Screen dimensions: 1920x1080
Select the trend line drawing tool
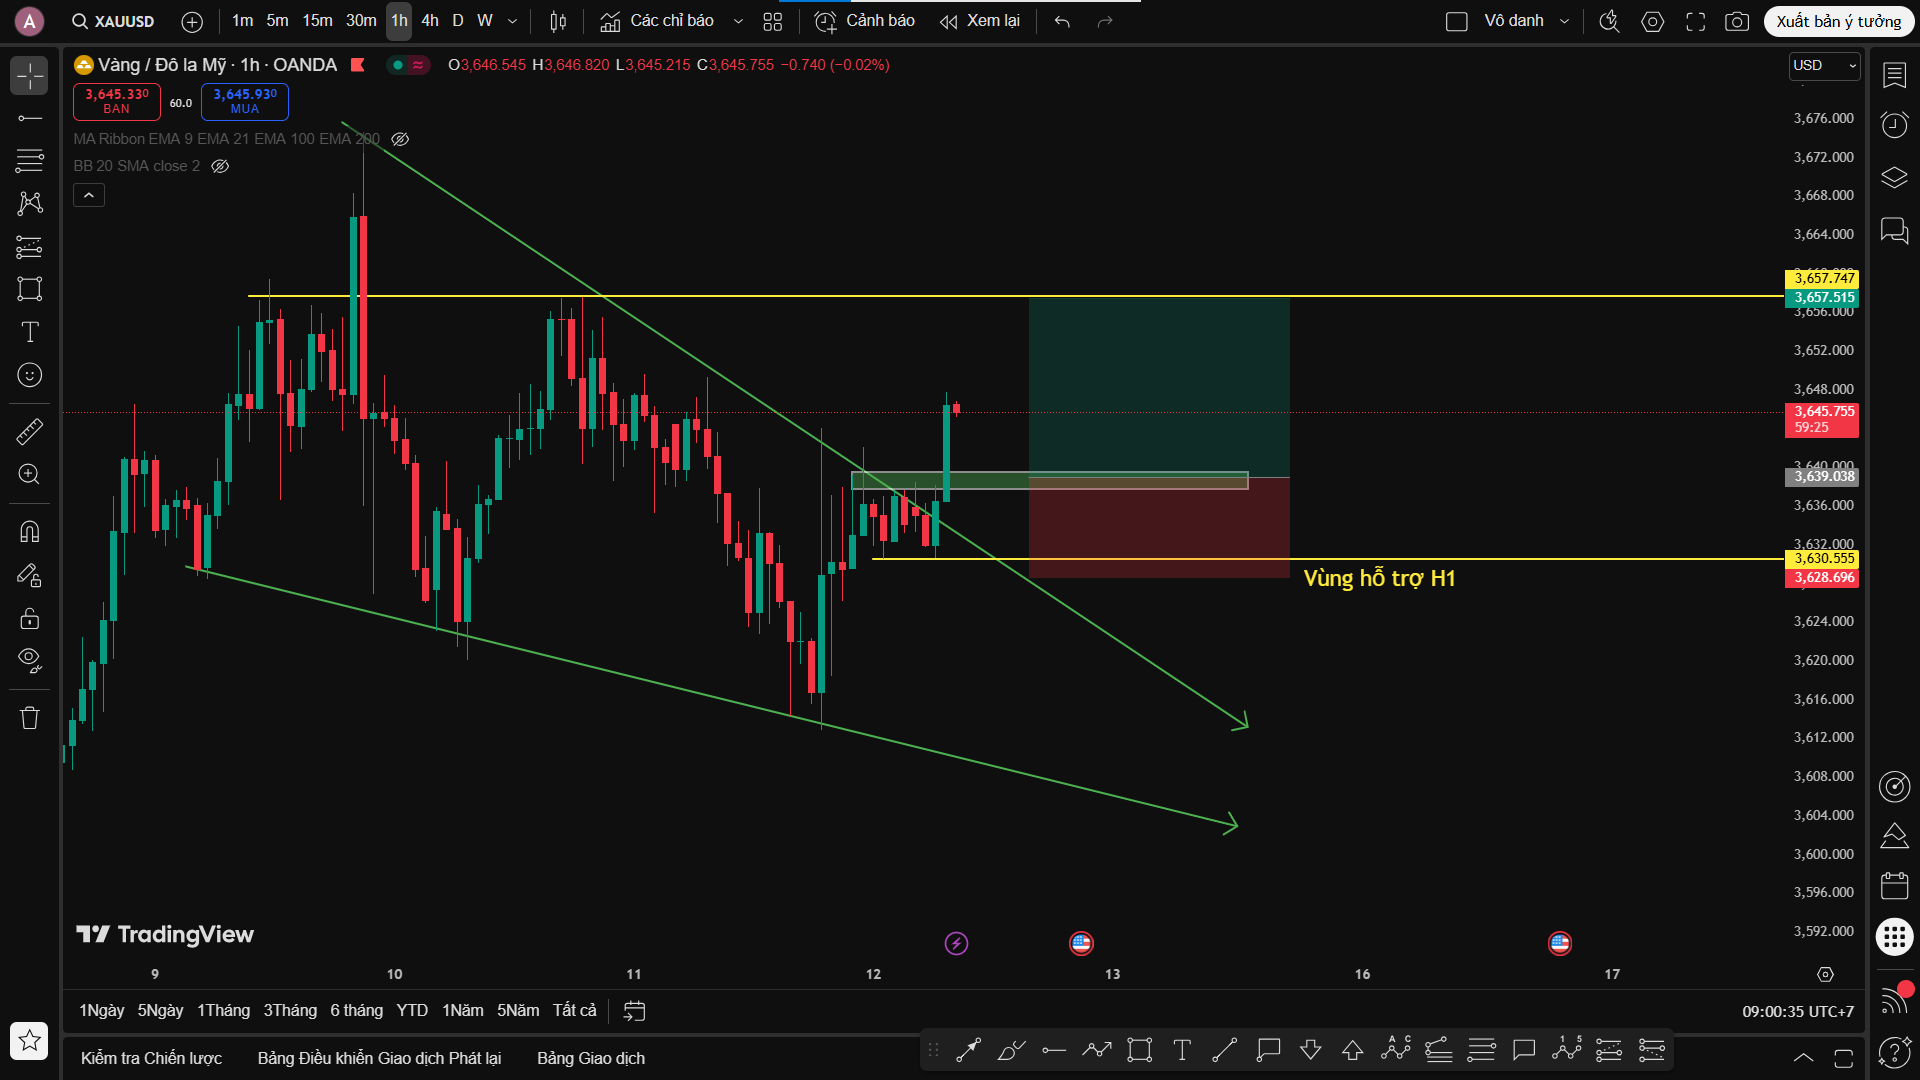tap(30, 118)
